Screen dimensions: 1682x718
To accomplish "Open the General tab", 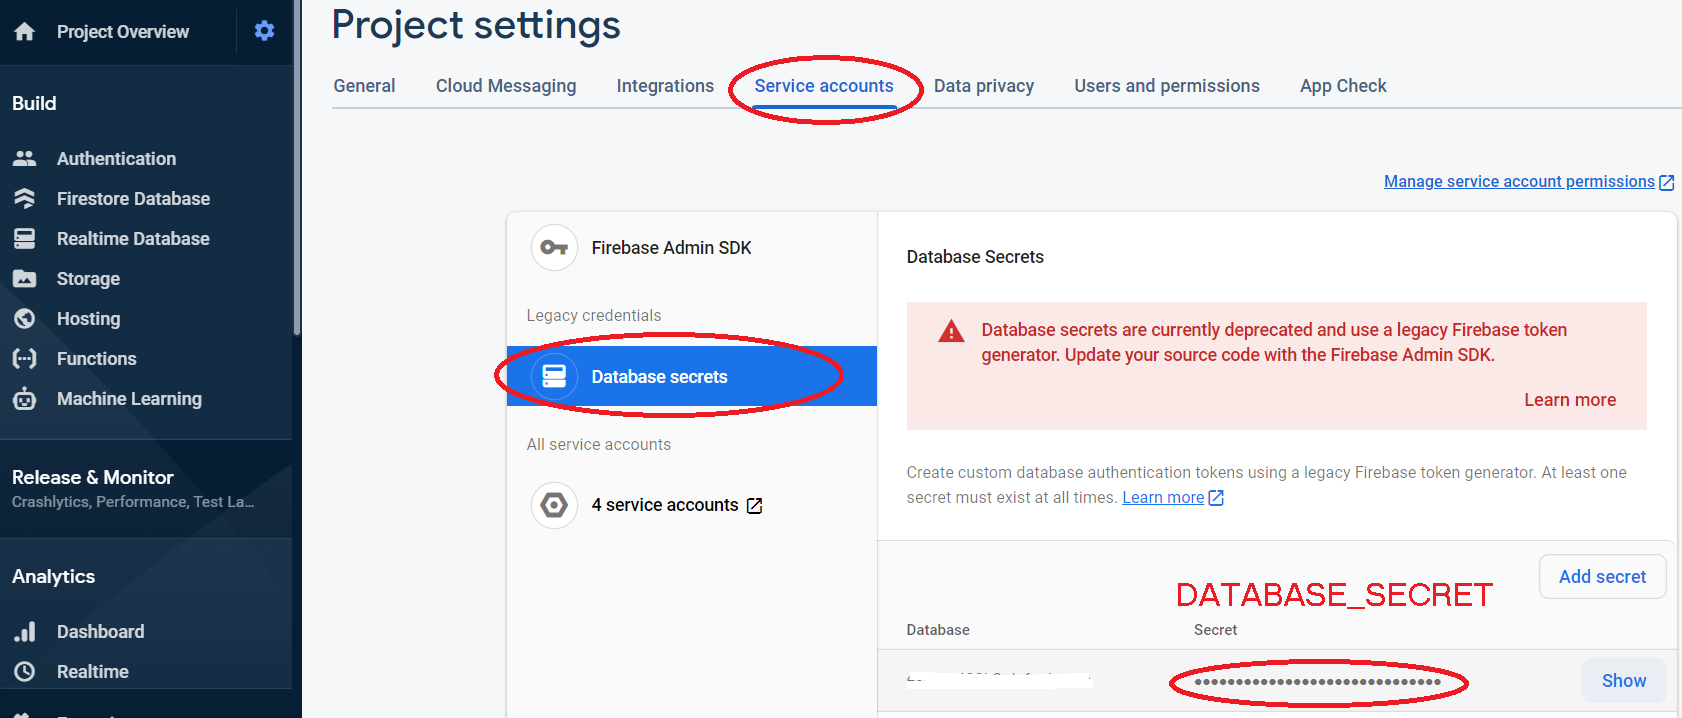I will pos(364,86).
